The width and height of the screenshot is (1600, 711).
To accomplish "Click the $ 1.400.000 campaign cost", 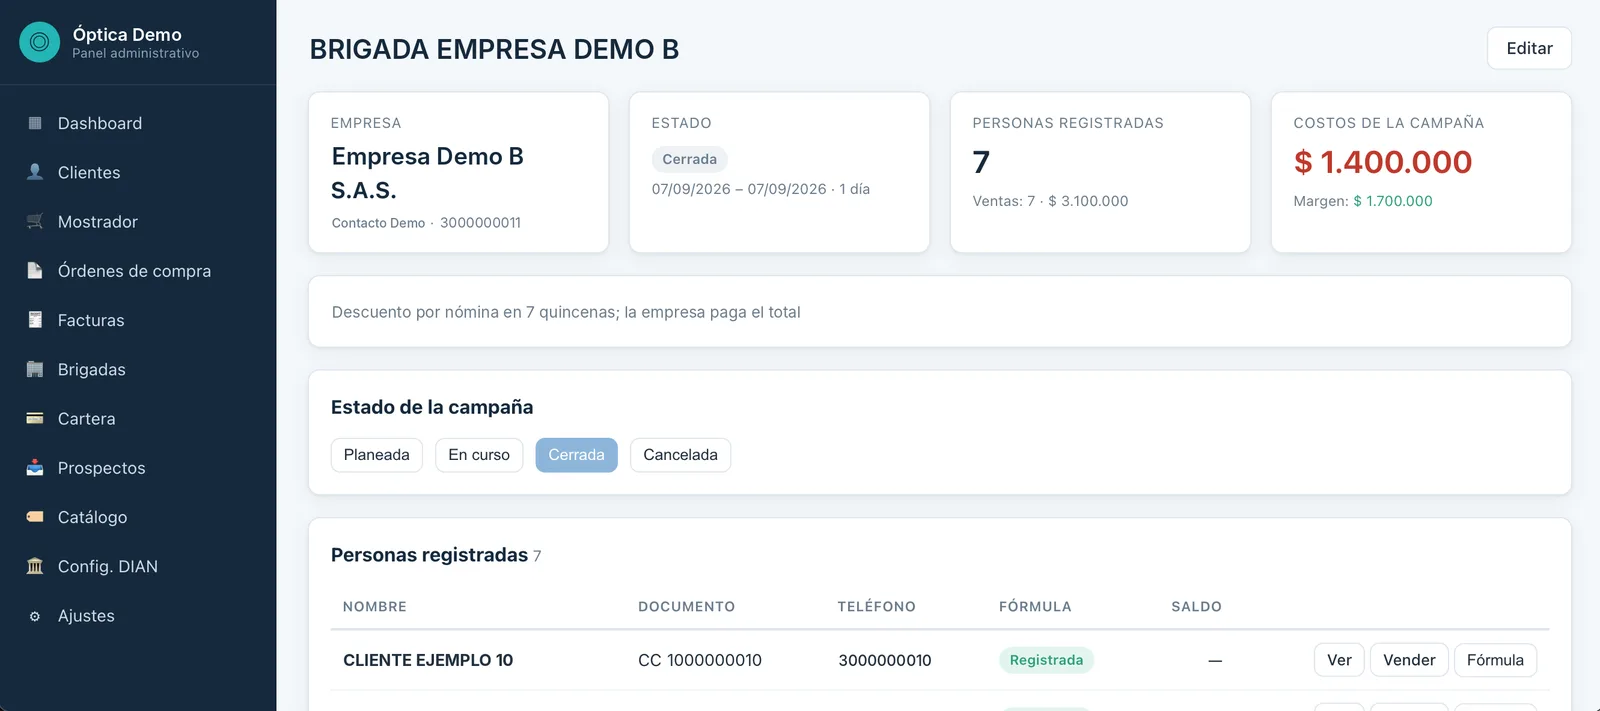I will [x=1382, y=162].
